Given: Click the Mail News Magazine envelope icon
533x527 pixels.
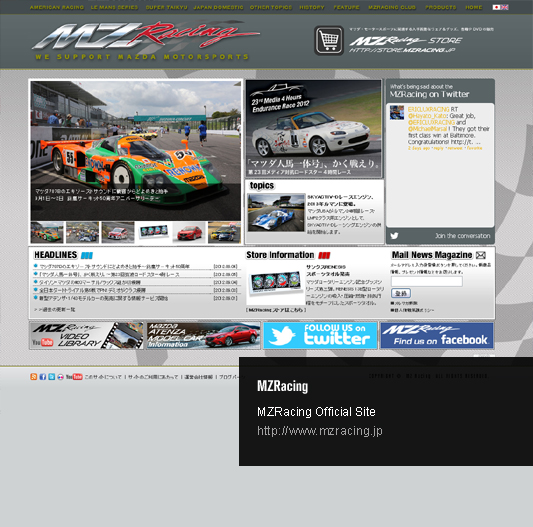Looking at the screenshot, I should [481, 255].
